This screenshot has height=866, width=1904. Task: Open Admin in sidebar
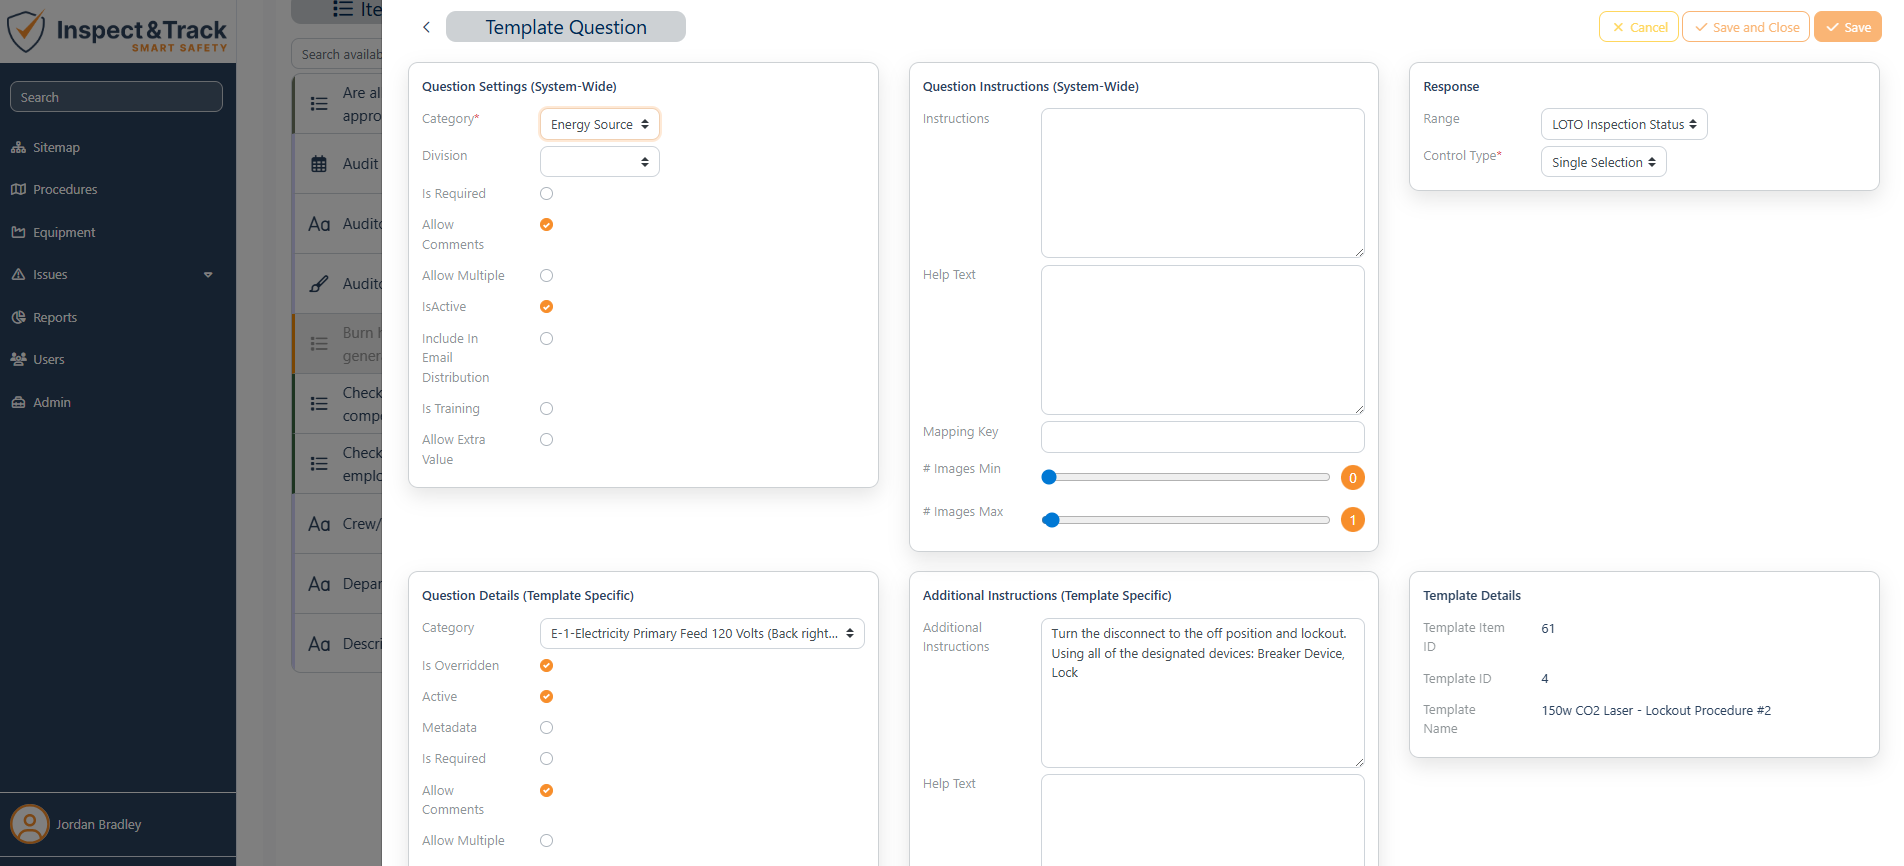pyautogui.click(x=52, y=402)
